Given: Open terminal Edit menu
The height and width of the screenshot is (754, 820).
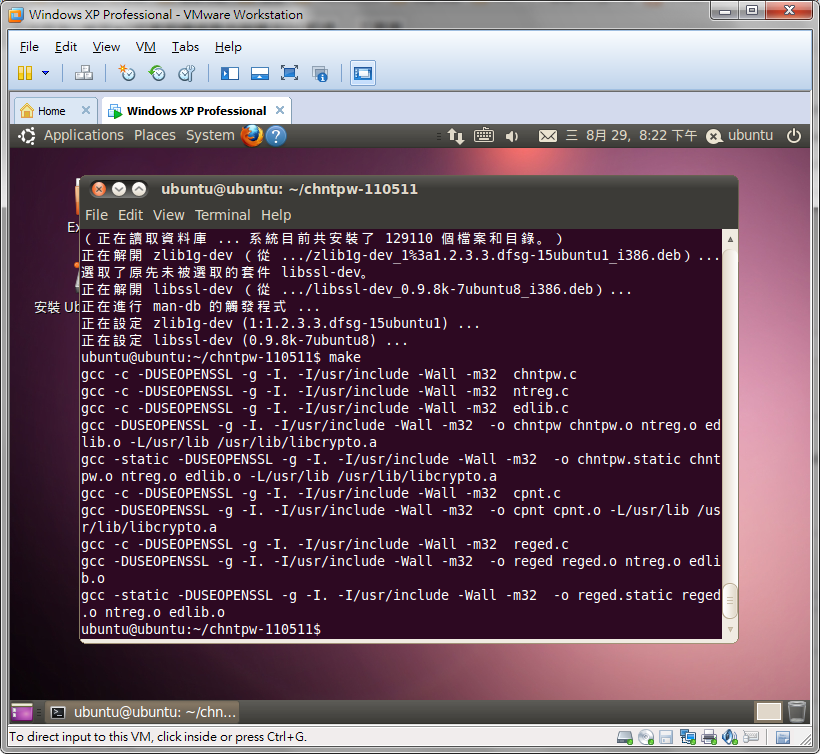Looking at the screenshot, I should pos(130,215).
